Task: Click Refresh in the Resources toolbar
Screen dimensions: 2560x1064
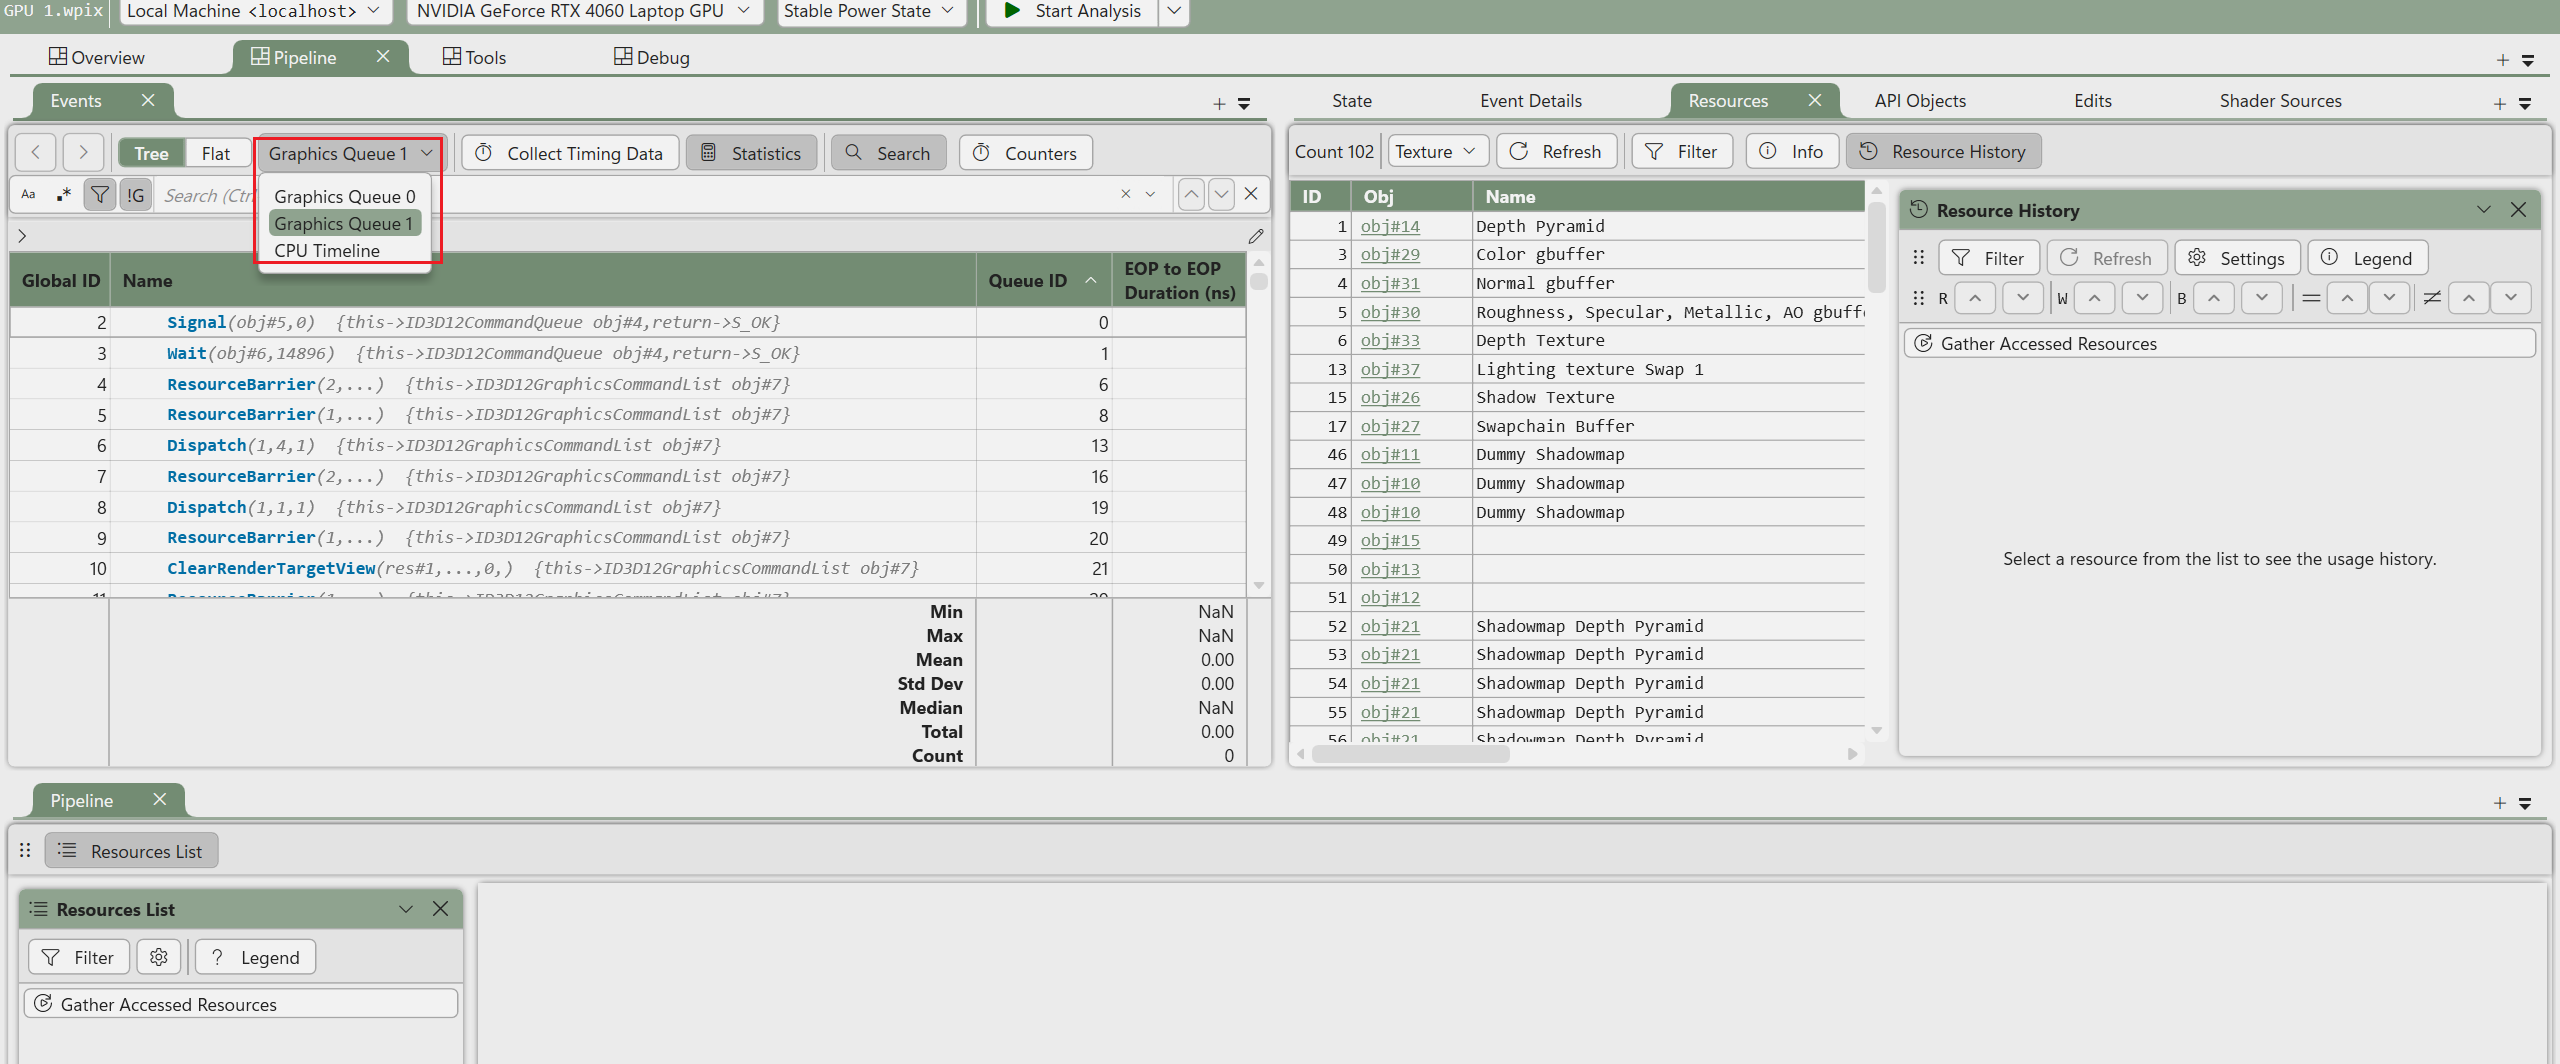Action: 1557,151
